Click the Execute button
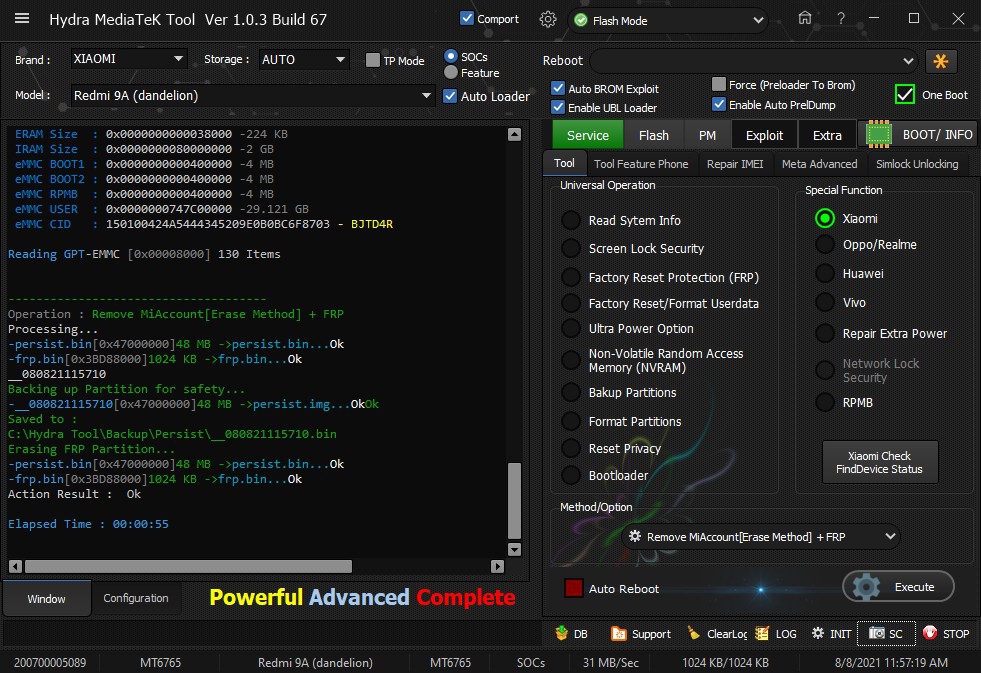The height and width of the screenshot is (673, 981). pyautogui.click(x=898, y=587)
